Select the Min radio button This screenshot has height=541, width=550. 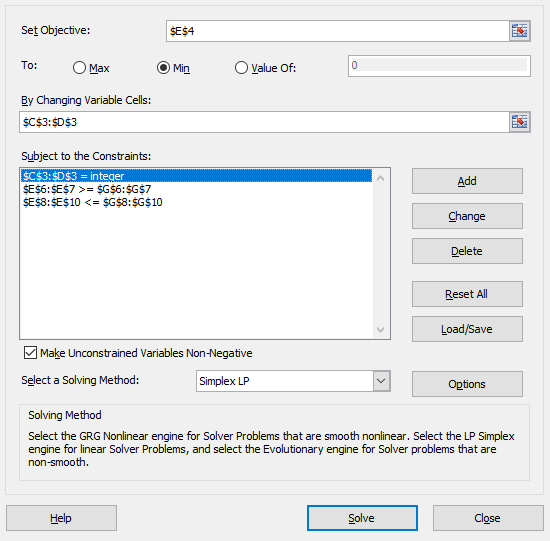coord(163,67)
